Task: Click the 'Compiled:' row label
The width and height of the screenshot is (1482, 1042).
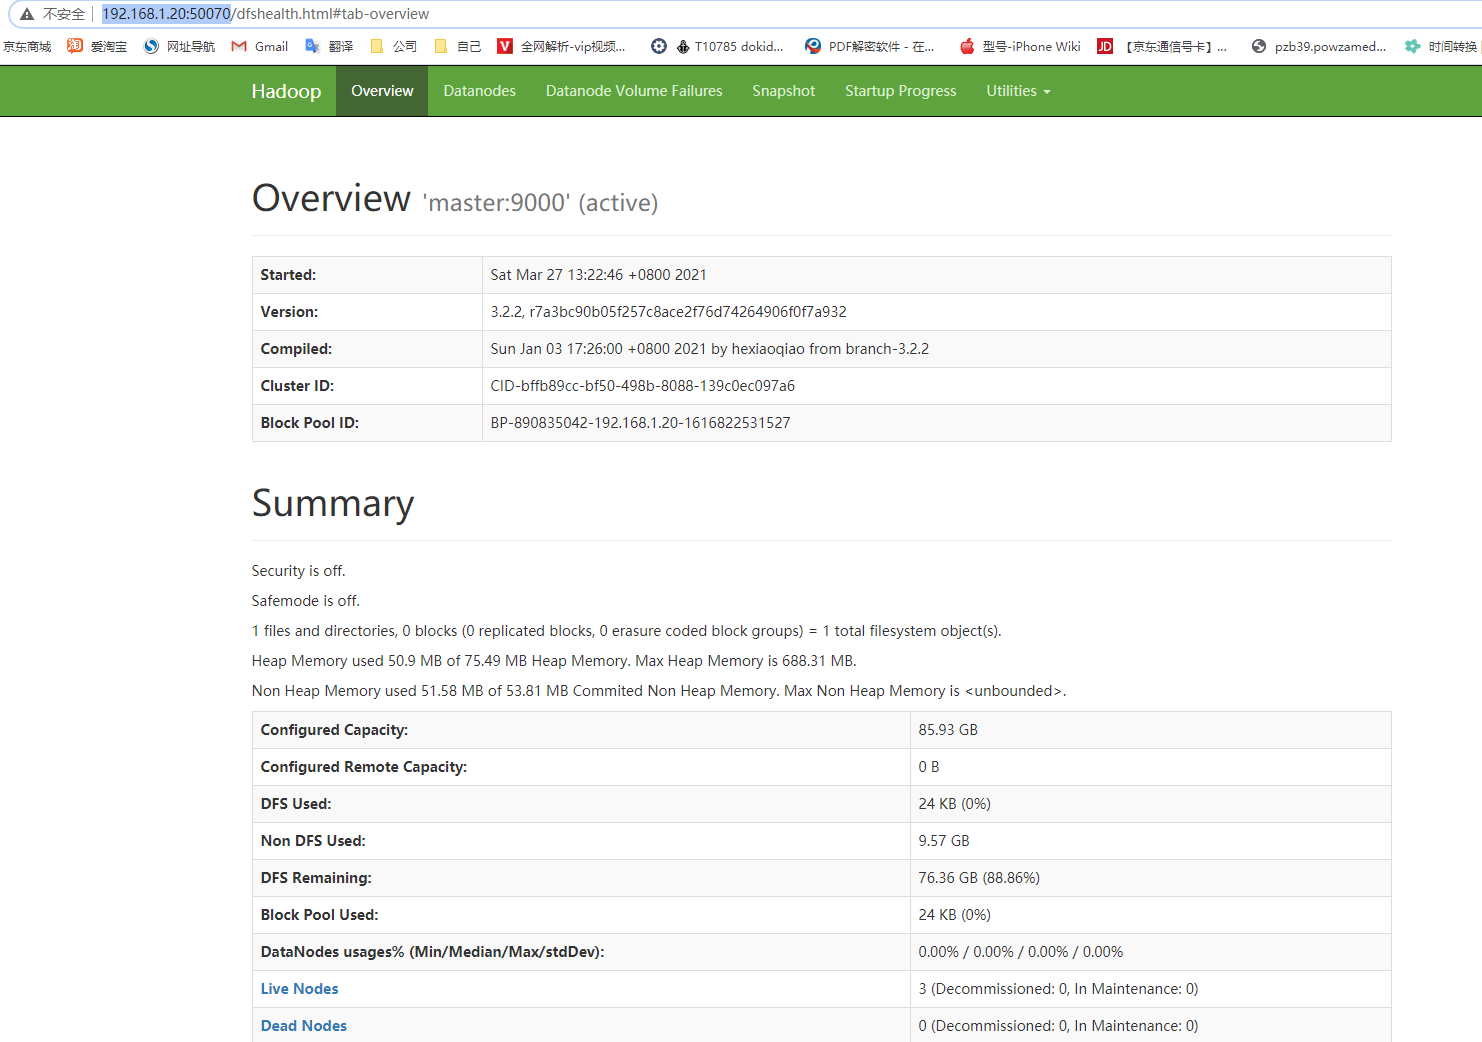Action: [296, 349]
